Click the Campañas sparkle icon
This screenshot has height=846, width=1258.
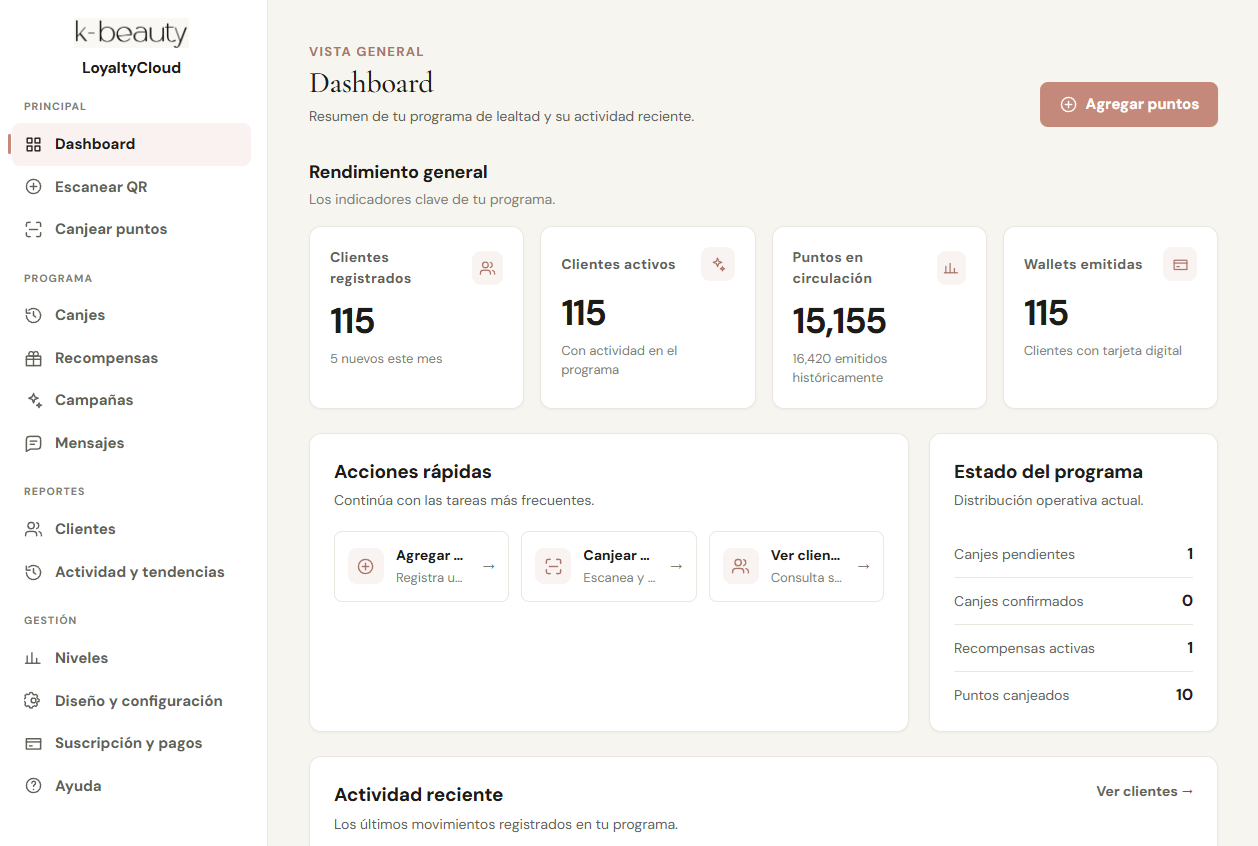[x=33, y=400]
